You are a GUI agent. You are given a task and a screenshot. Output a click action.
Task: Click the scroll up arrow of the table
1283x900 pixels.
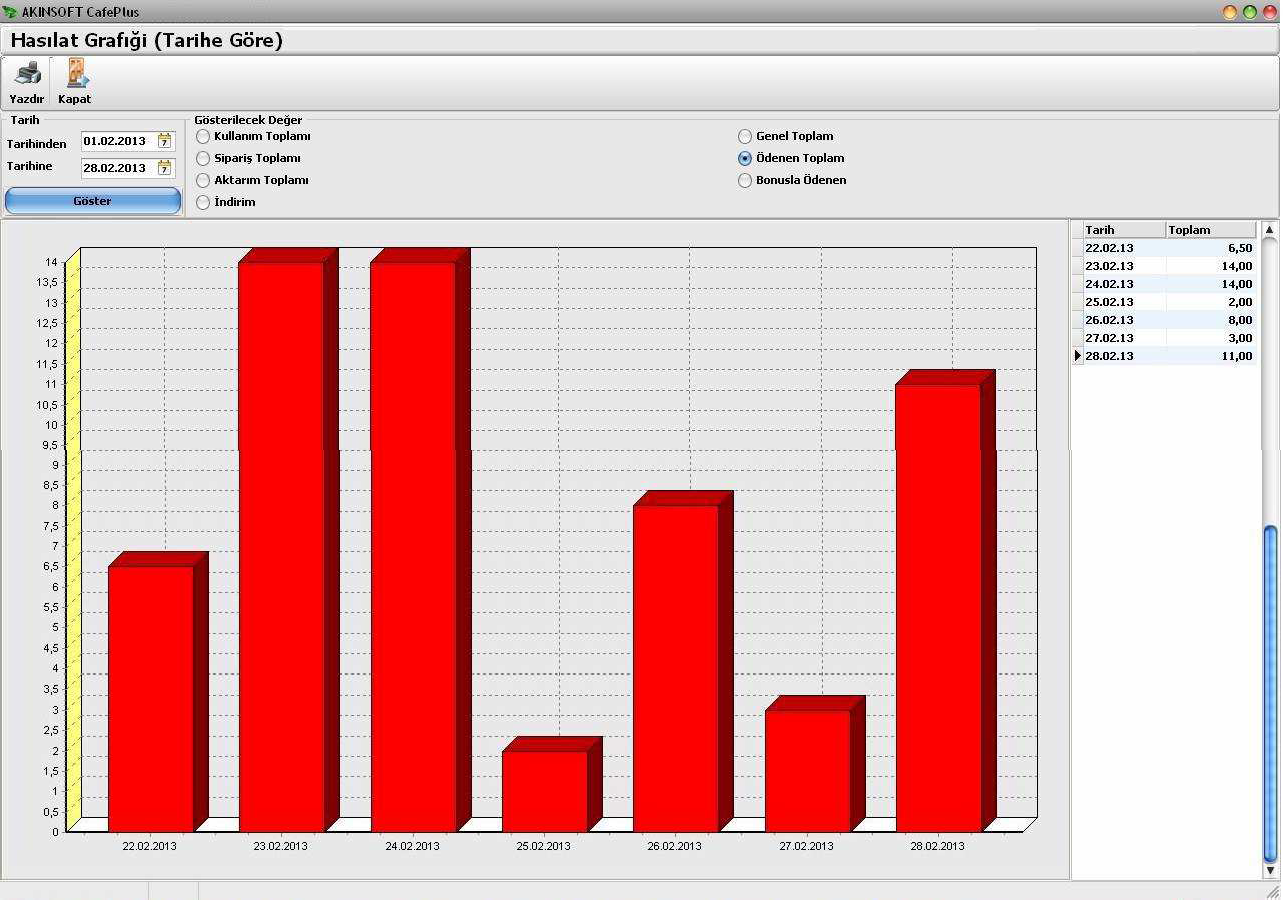[1270, 229]
